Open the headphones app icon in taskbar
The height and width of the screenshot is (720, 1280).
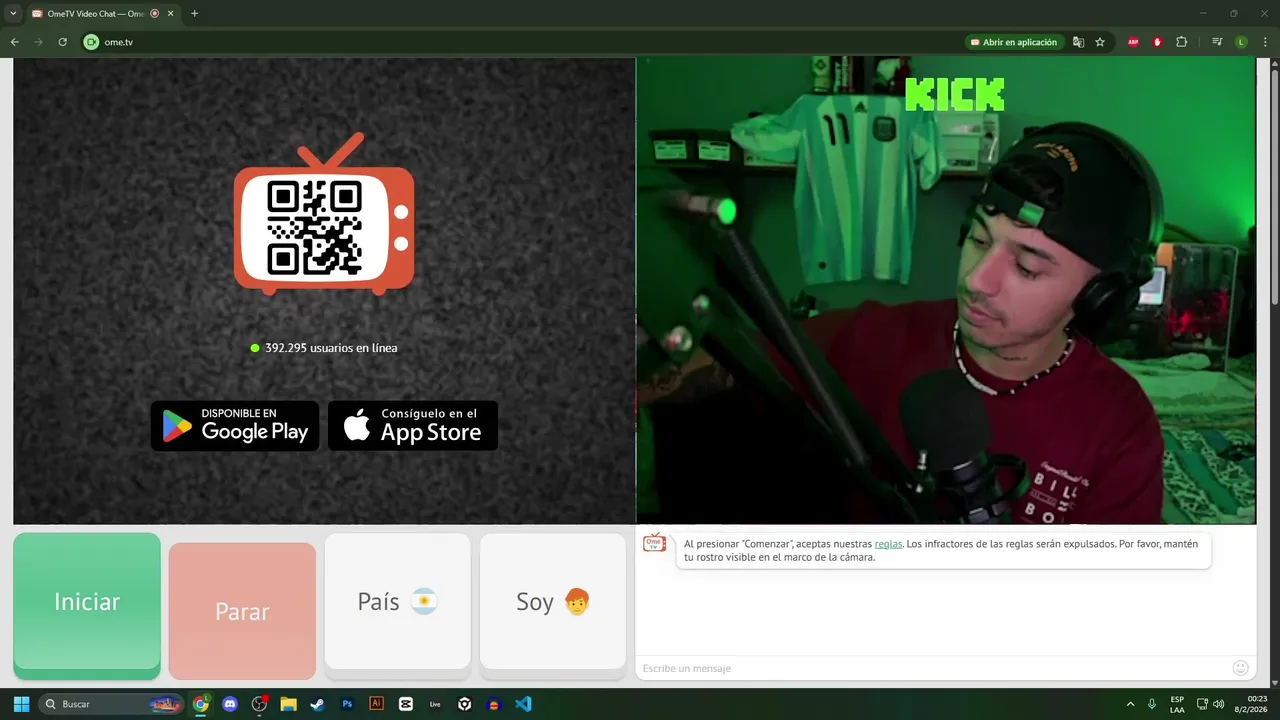click(493, 704)
